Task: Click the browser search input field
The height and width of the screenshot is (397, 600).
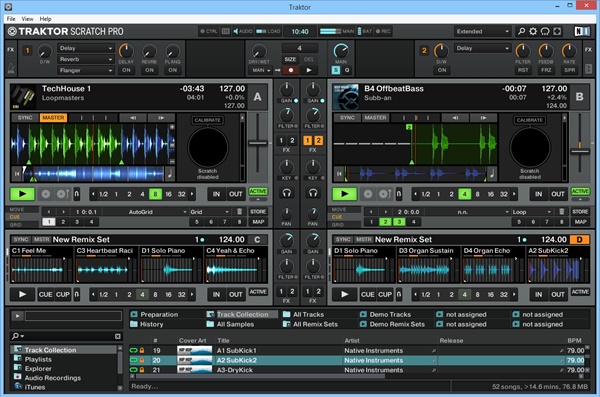Action: [x=67, y=336]
